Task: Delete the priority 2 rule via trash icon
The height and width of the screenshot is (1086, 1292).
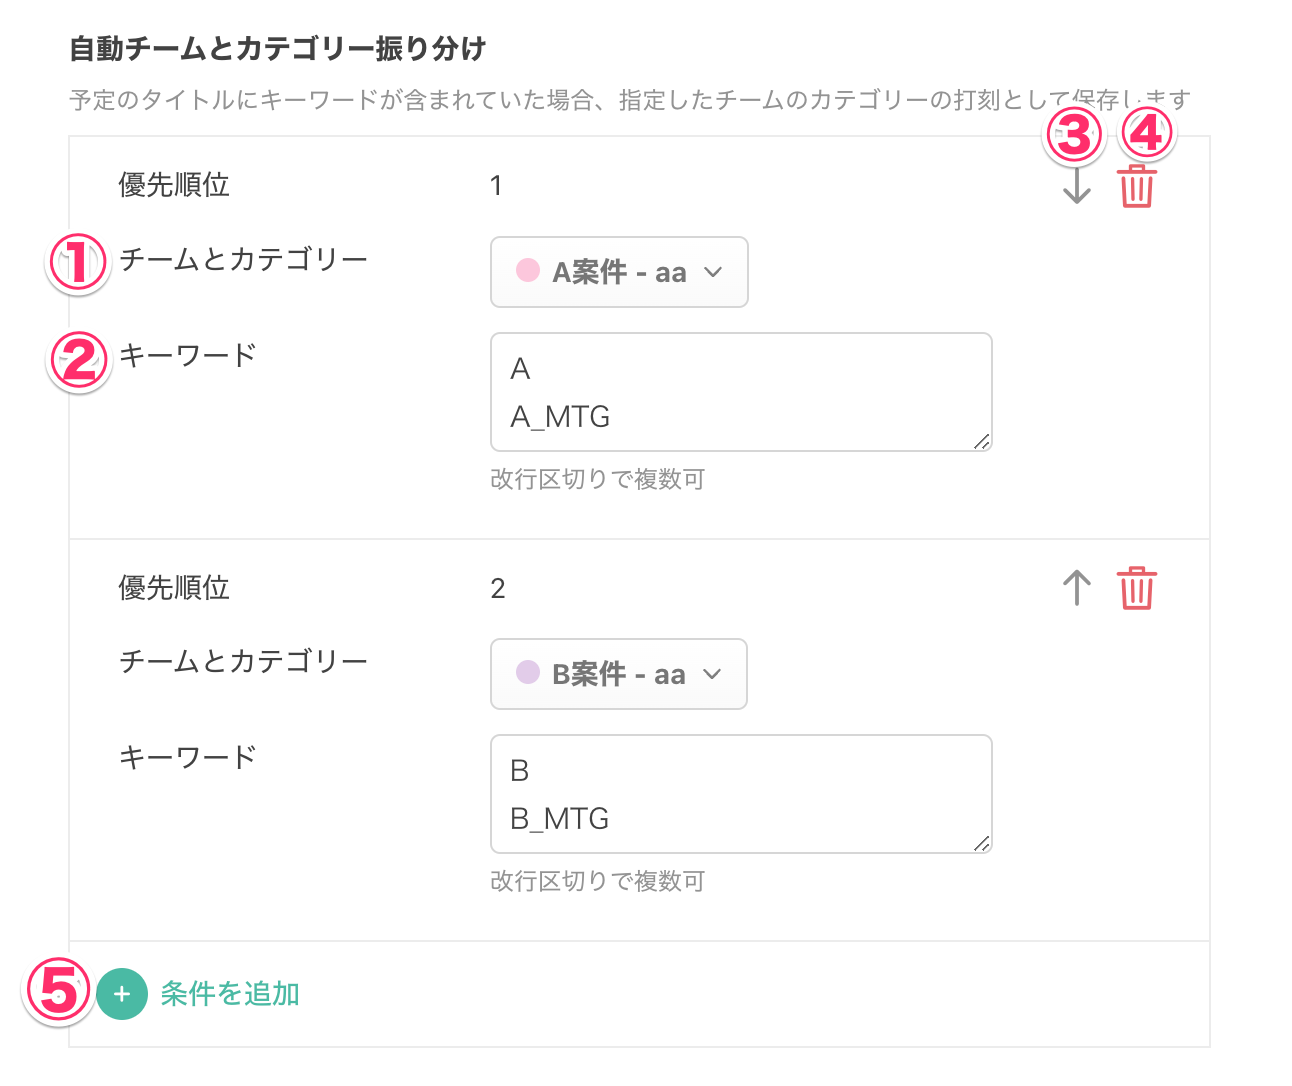Action: (x=1136, y=588)
